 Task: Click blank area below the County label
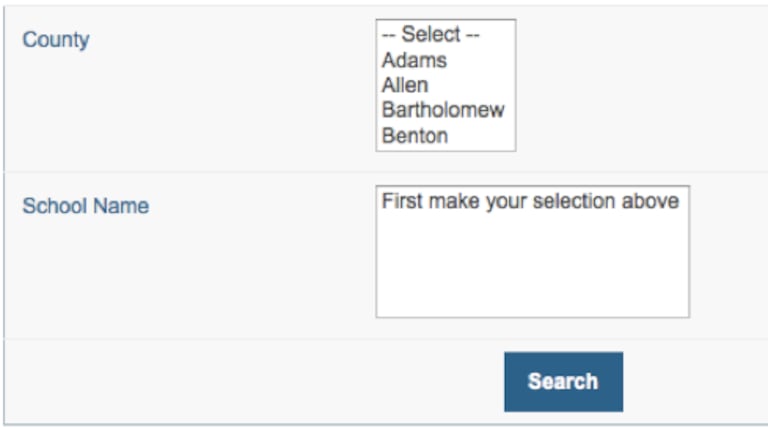[100, 110]
